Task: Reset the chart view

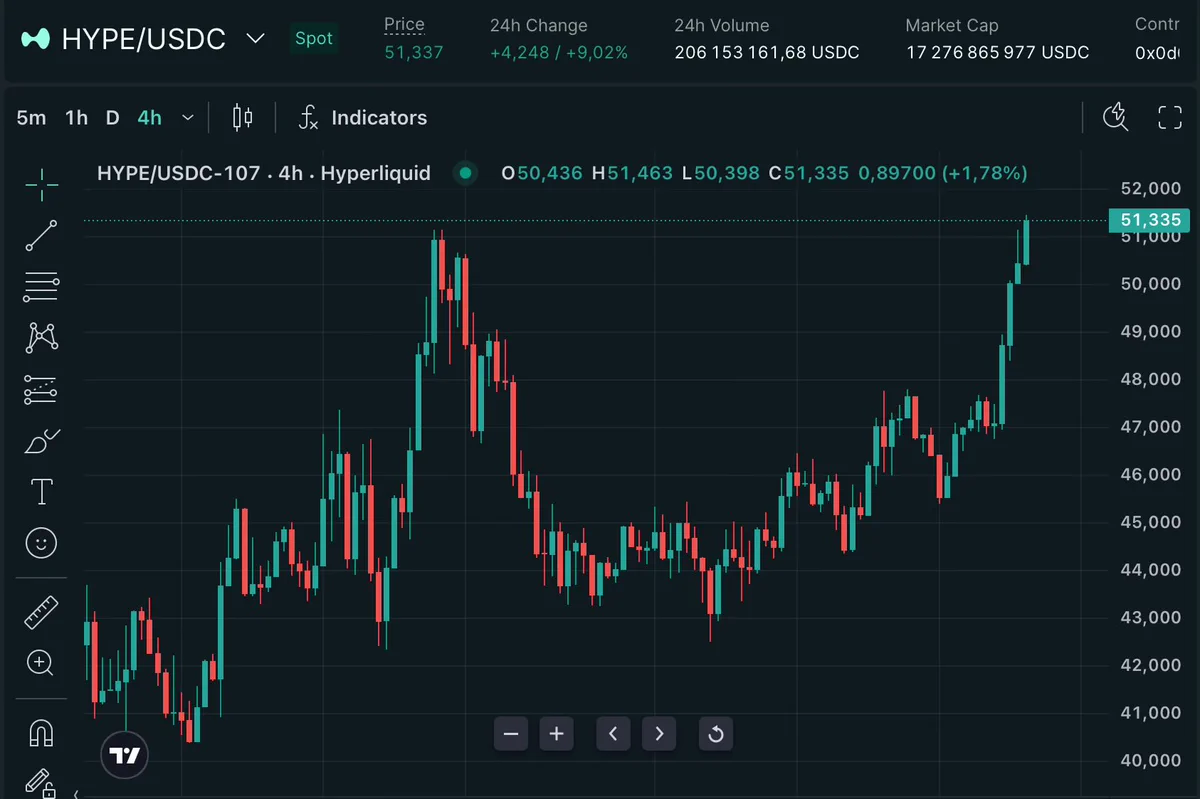Action: click(x=716, y=734)
